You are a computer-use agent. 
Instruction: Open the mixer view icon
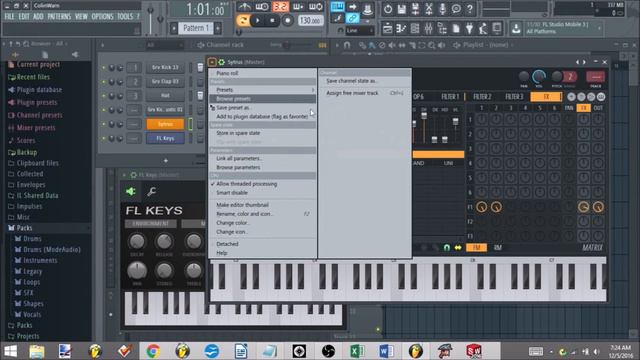[x=429, y=29]
